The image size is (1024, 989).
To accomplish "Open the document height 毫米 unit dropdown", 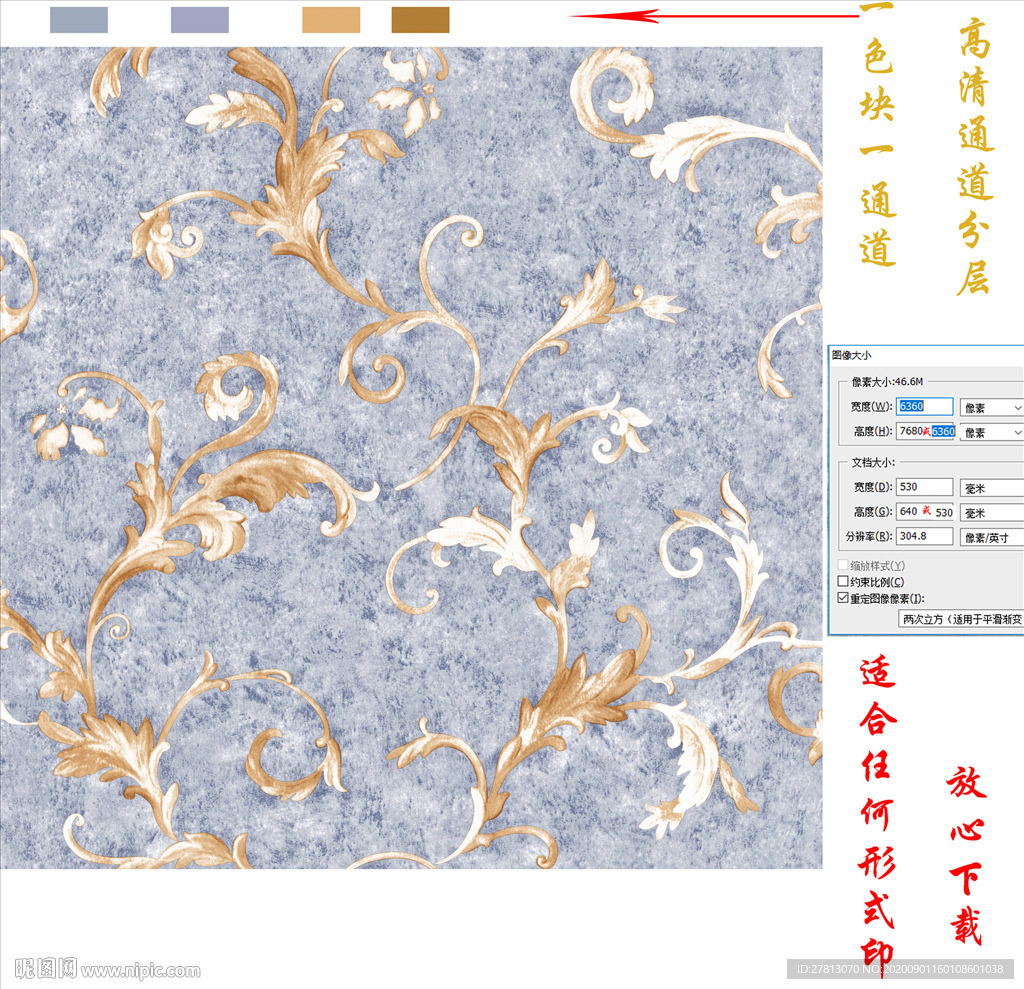I will (991, 513).
